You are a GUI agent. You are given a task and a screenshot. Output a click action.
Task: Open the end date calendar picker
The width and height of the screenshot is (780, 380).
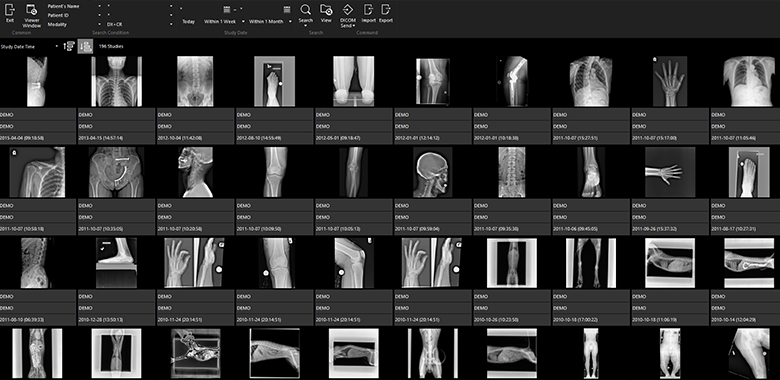pos(287,9)
